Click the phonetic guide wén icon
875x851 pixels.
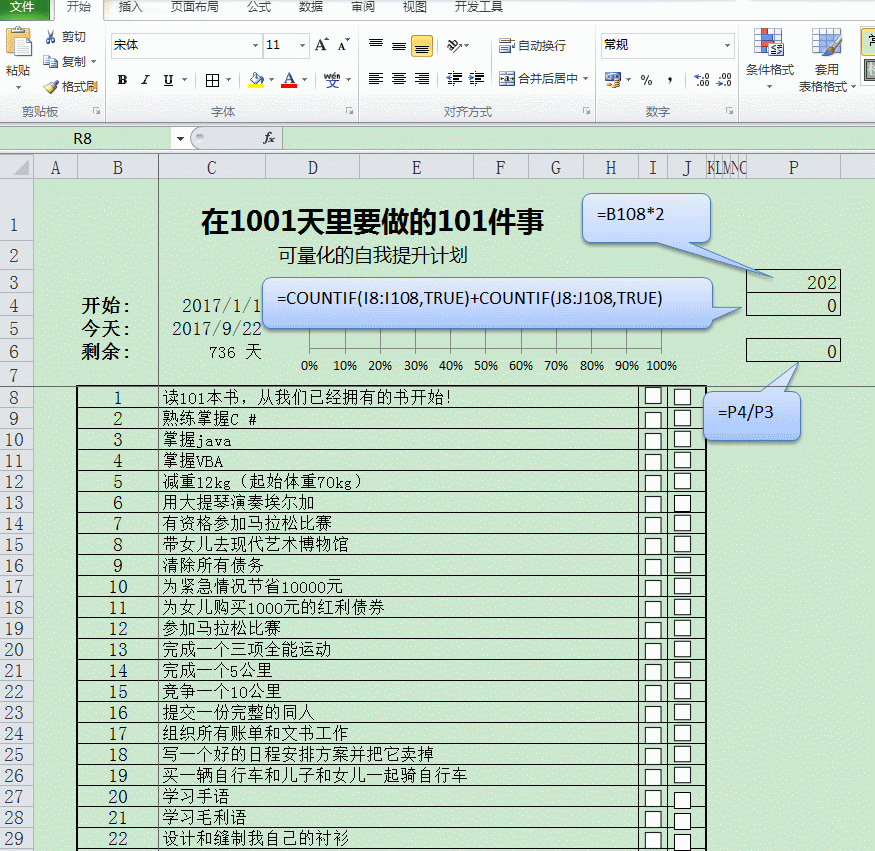[332, 80]
